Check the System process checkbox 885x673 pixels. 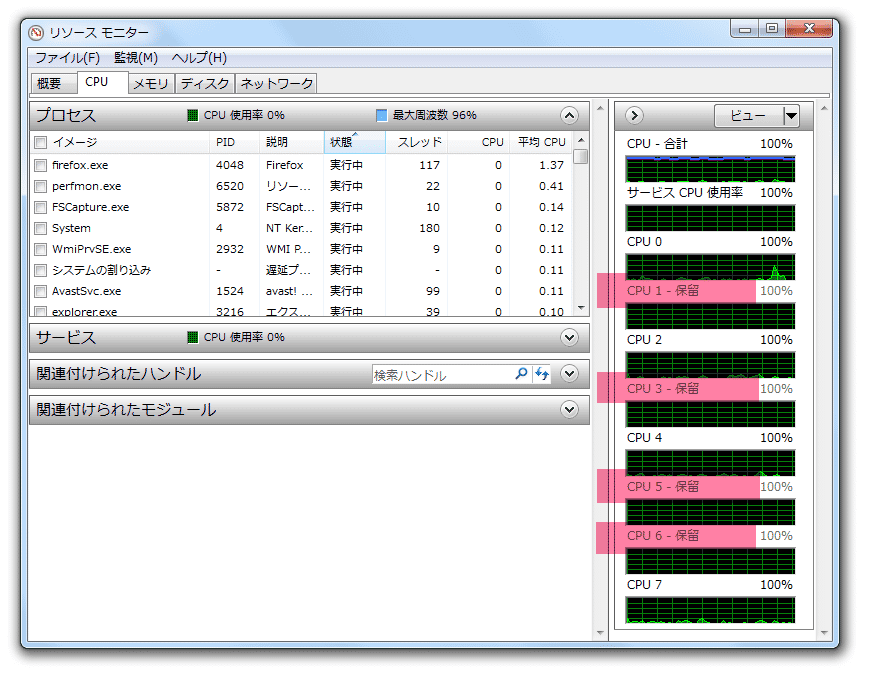[40, 228]
